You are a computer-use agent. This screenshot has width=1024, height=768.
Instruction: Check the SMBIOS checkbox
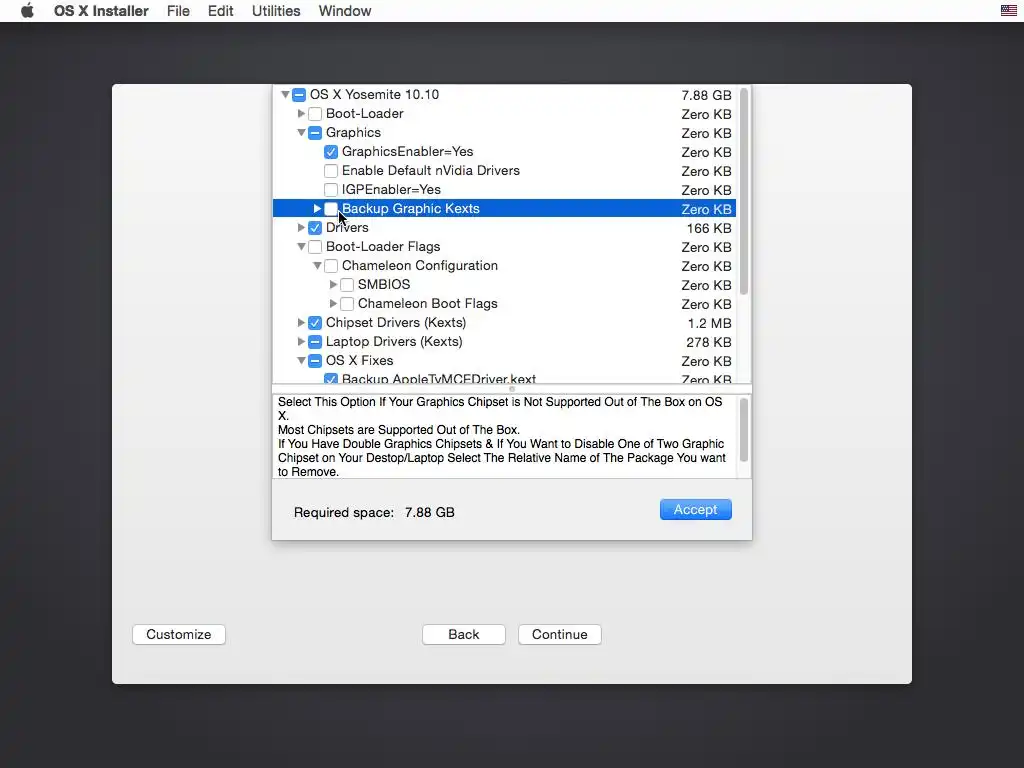(347, 285)
